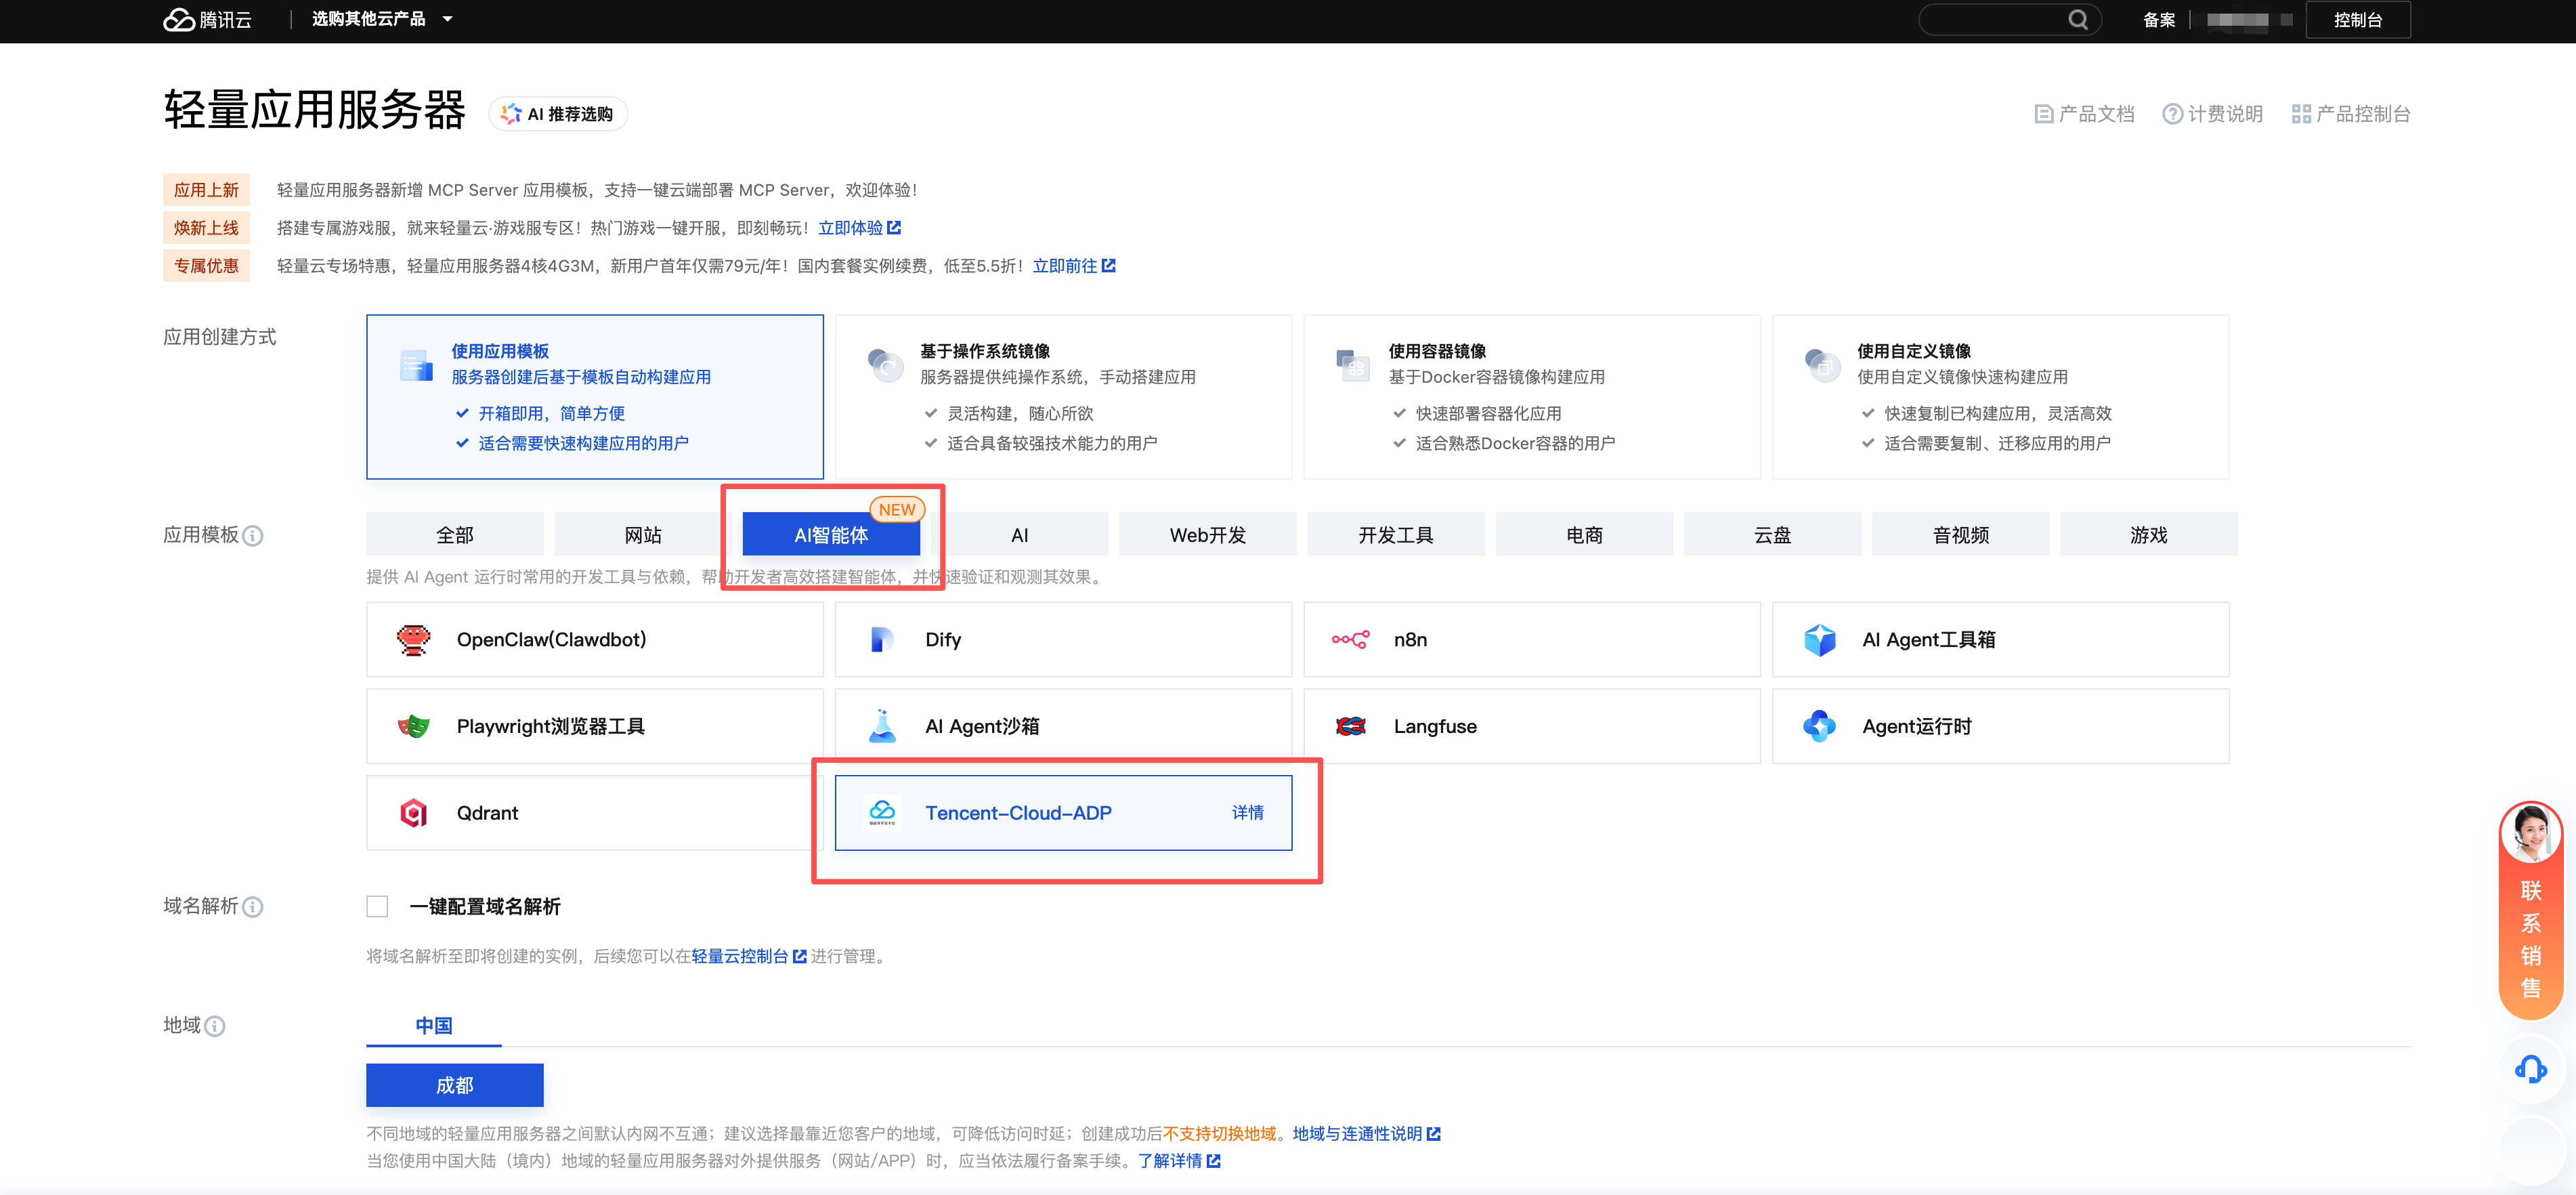
Task: Select the Langfuse template icon
Action: coord(1350,727)
